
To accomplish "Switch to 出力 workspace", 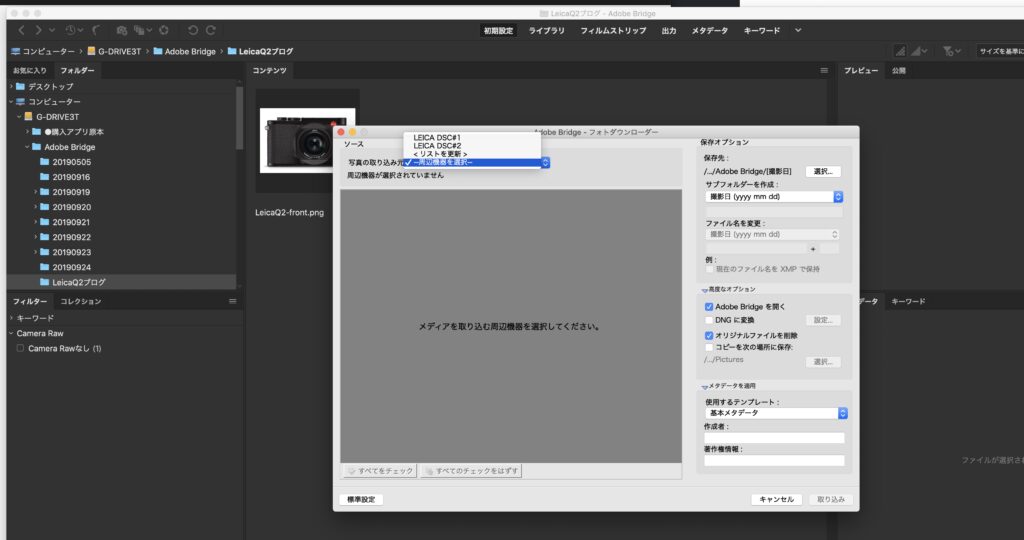I will [x=669, y=30].
